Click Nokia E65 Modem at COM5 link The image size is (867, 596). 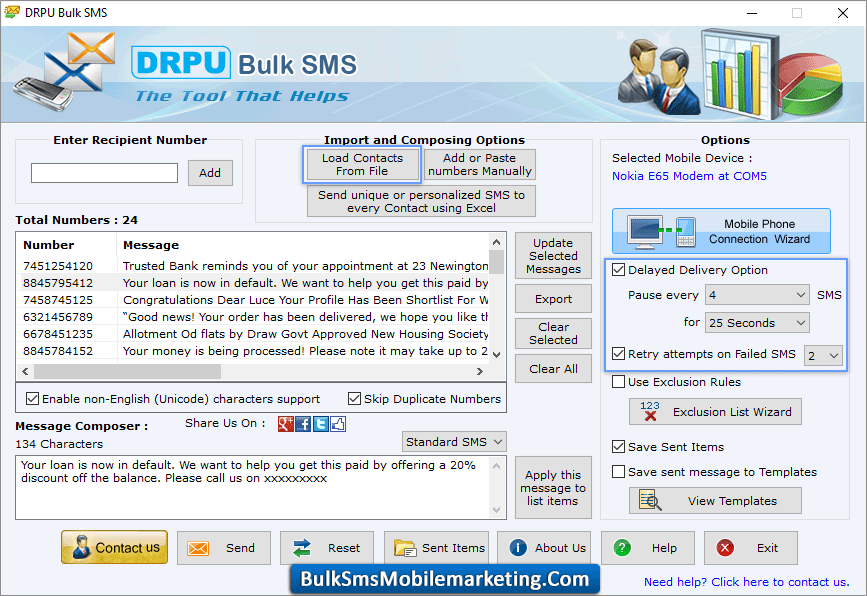click(689, 176)
